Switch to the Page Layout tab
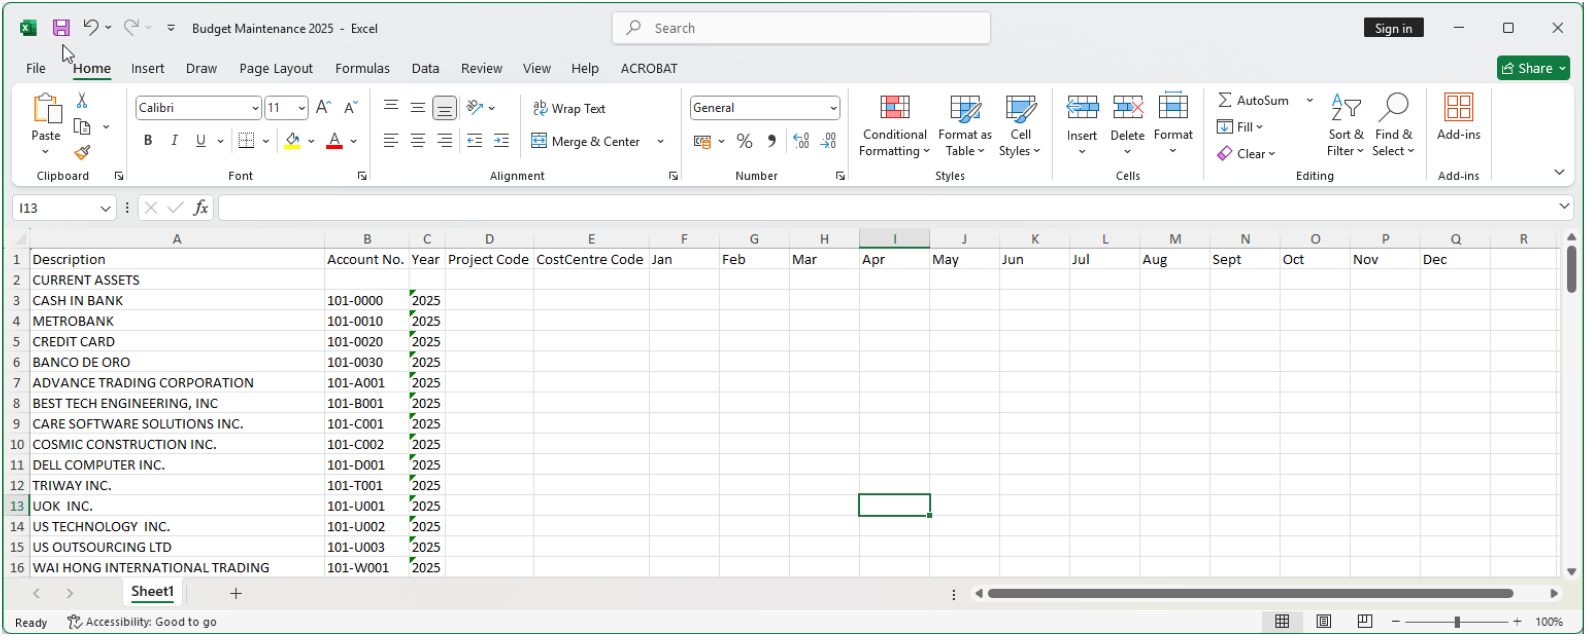Image resolution: width=1588 pixels, height=640 pixels. click(276, 68)
